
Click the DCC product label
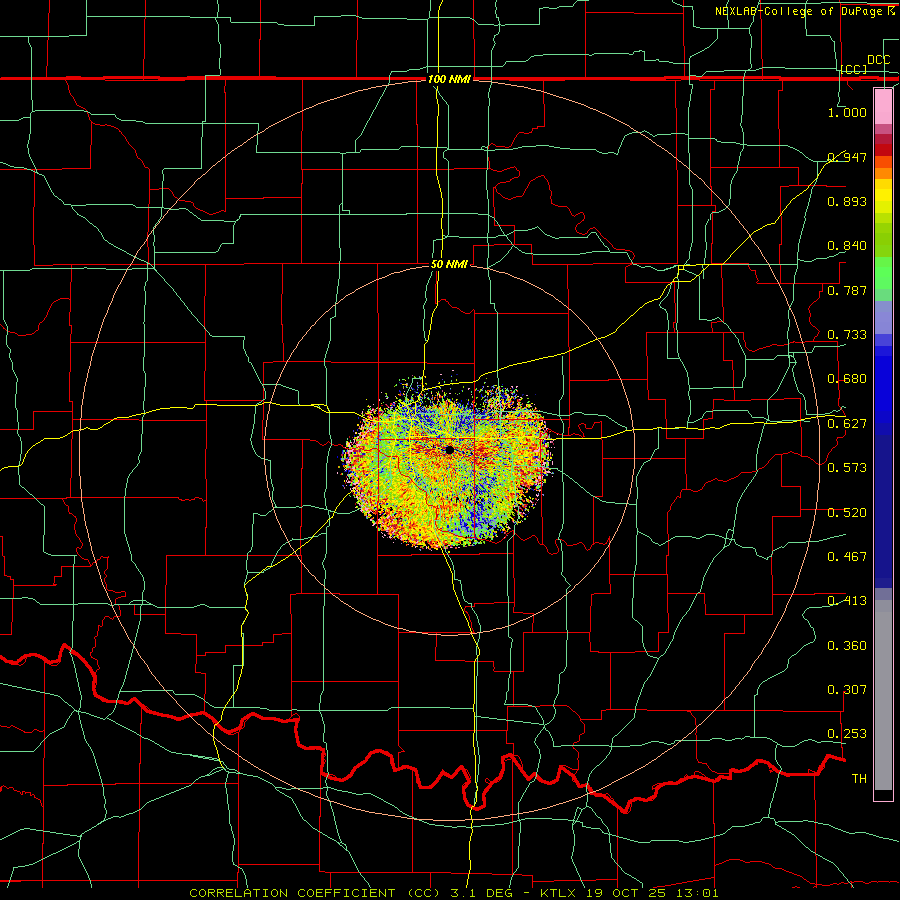click(x=879, y=60)
